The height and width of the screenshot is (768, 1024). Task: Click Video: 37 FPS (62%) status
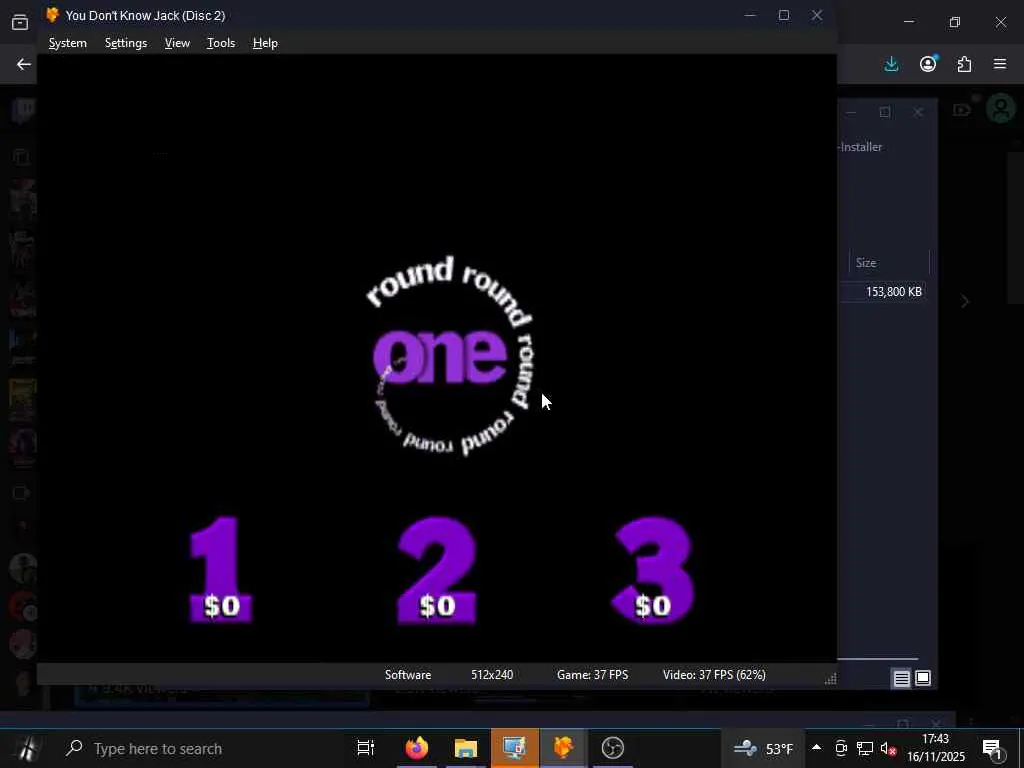714,675
